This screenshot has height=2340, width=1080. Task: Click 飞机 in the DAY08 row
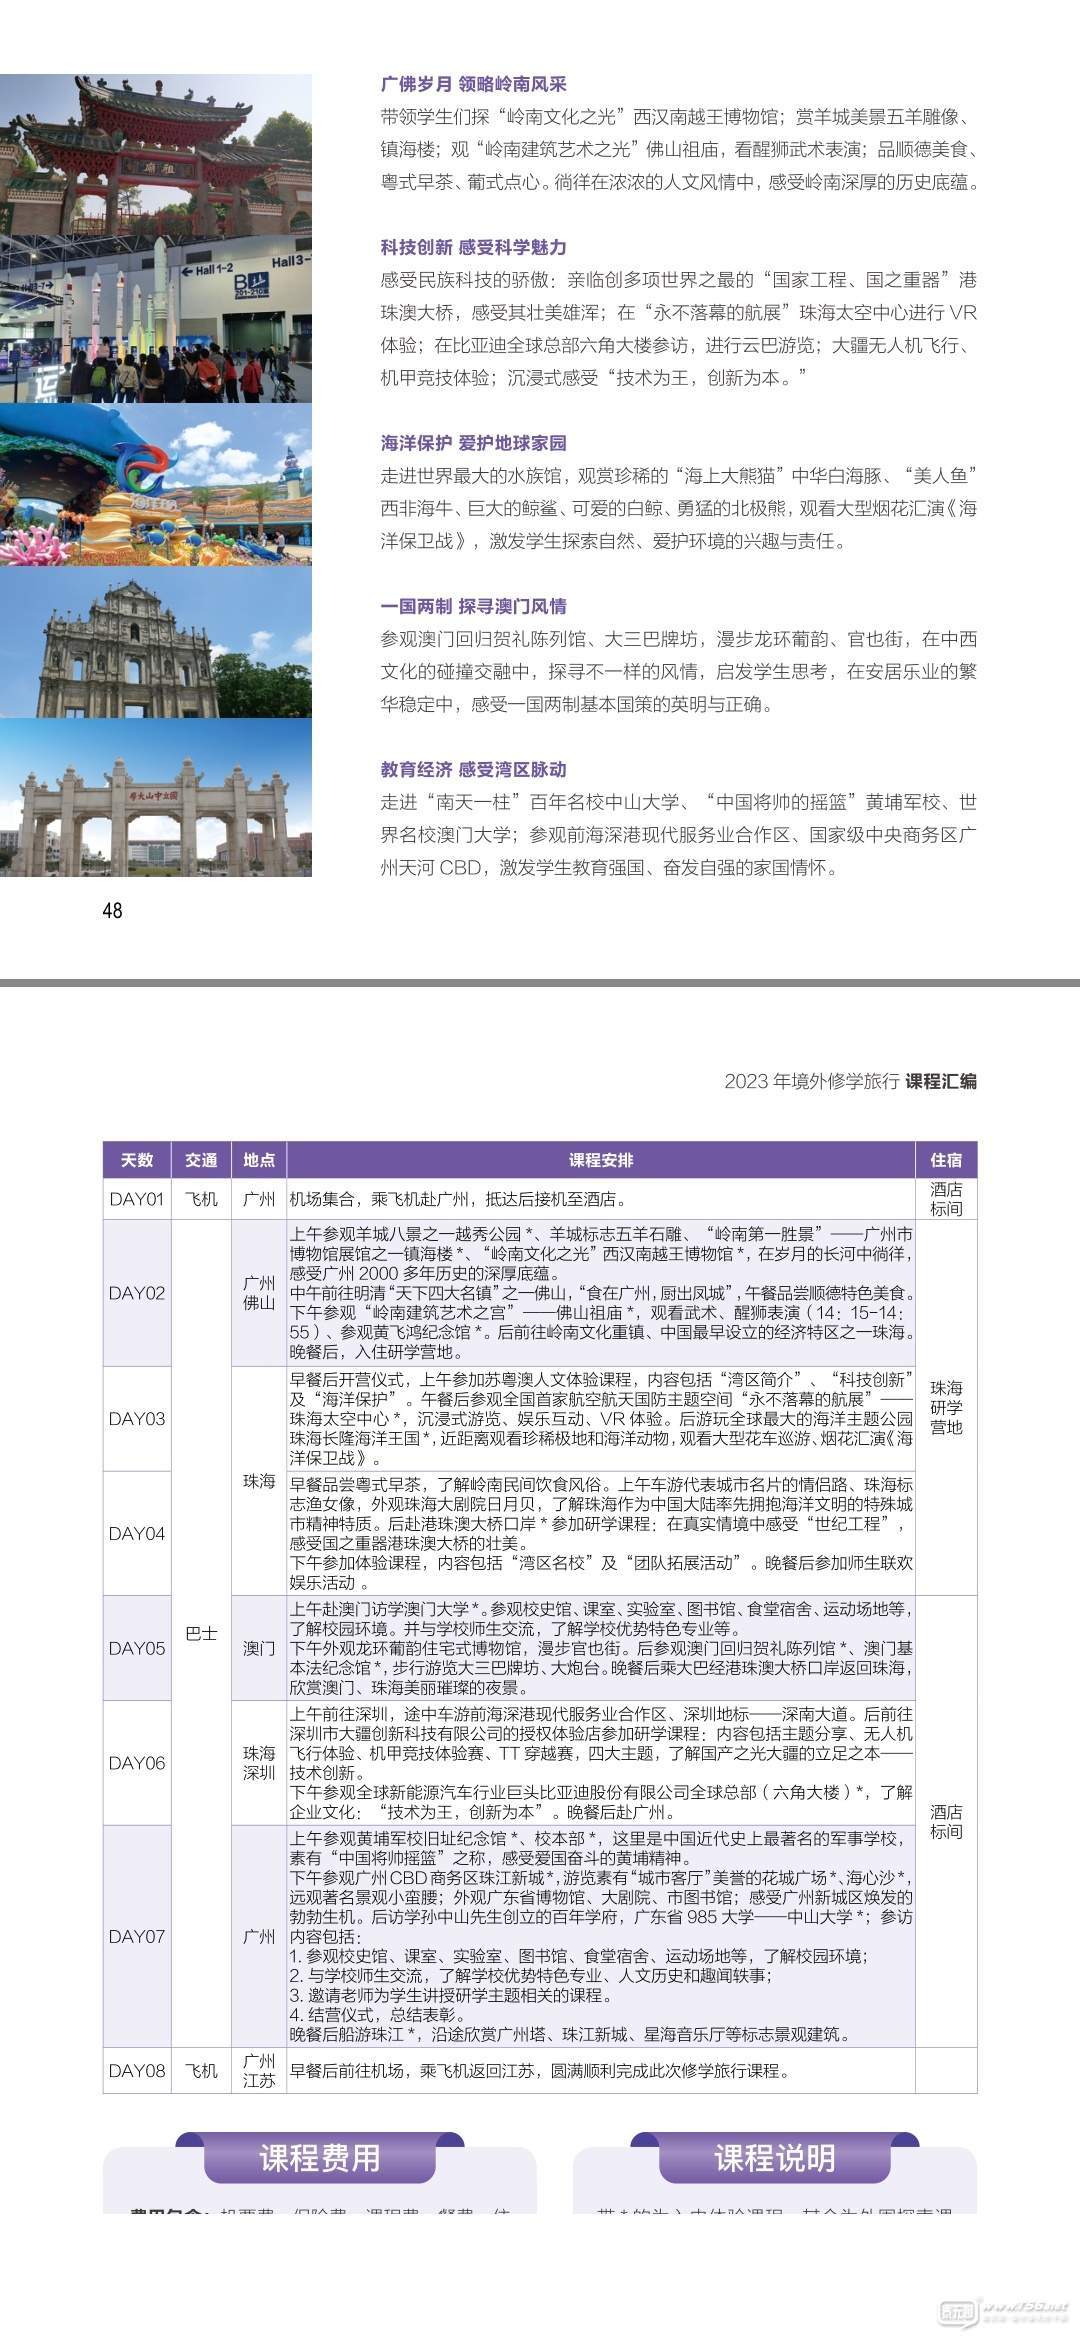pyautogui.click(x=201, y=2070)
